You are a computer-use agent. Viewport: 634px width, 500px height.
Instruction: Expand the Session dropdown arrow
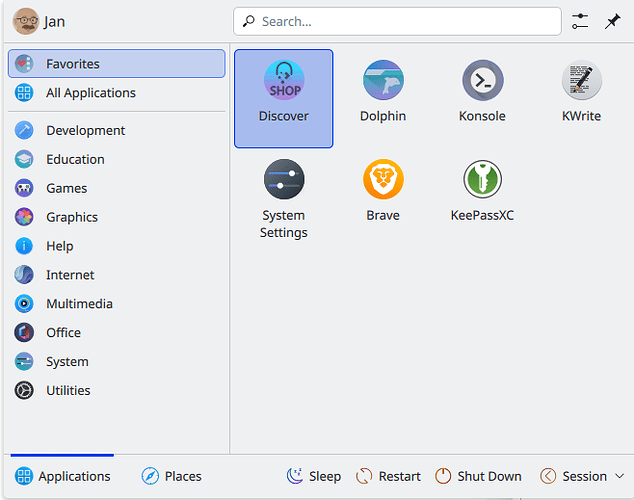(620, 476)
